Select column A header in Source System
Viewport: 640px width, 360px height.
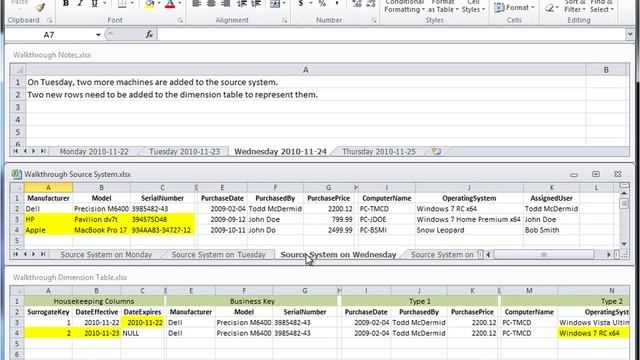48,187
